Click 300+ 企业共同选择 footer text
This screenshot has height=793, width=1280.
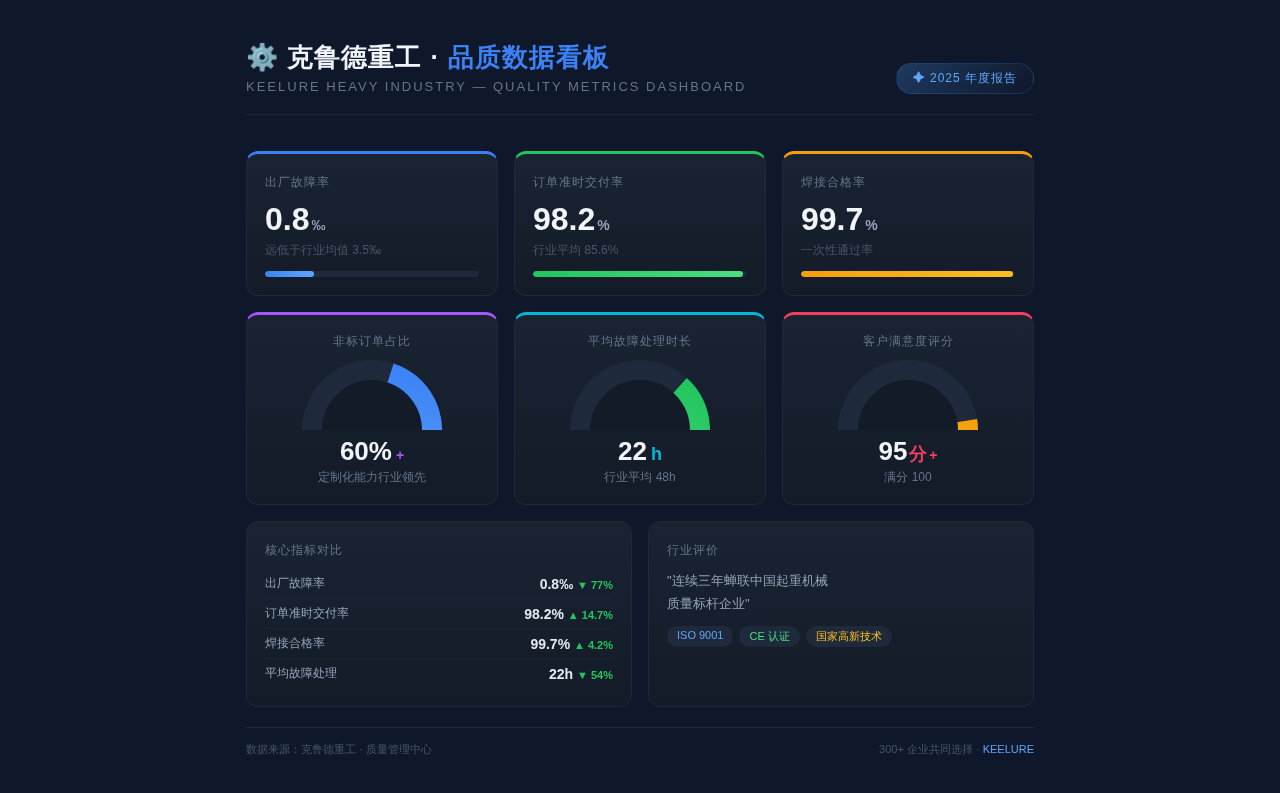pos(926,749)
